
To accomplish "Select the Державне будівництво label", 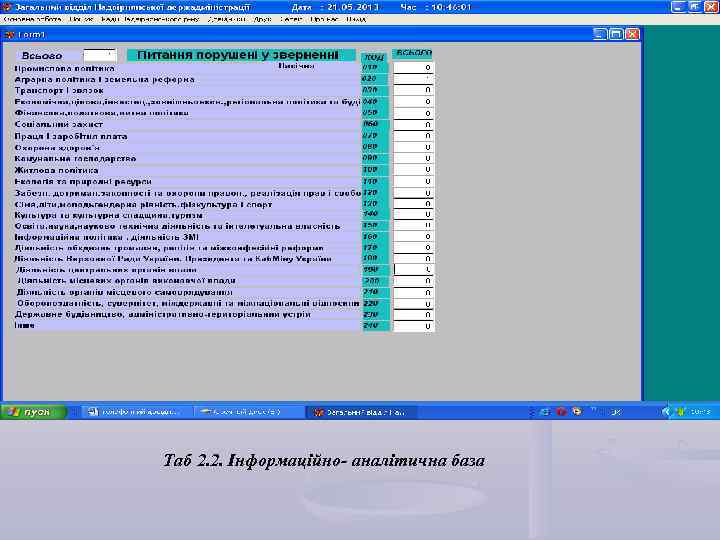I will point(163,315).
